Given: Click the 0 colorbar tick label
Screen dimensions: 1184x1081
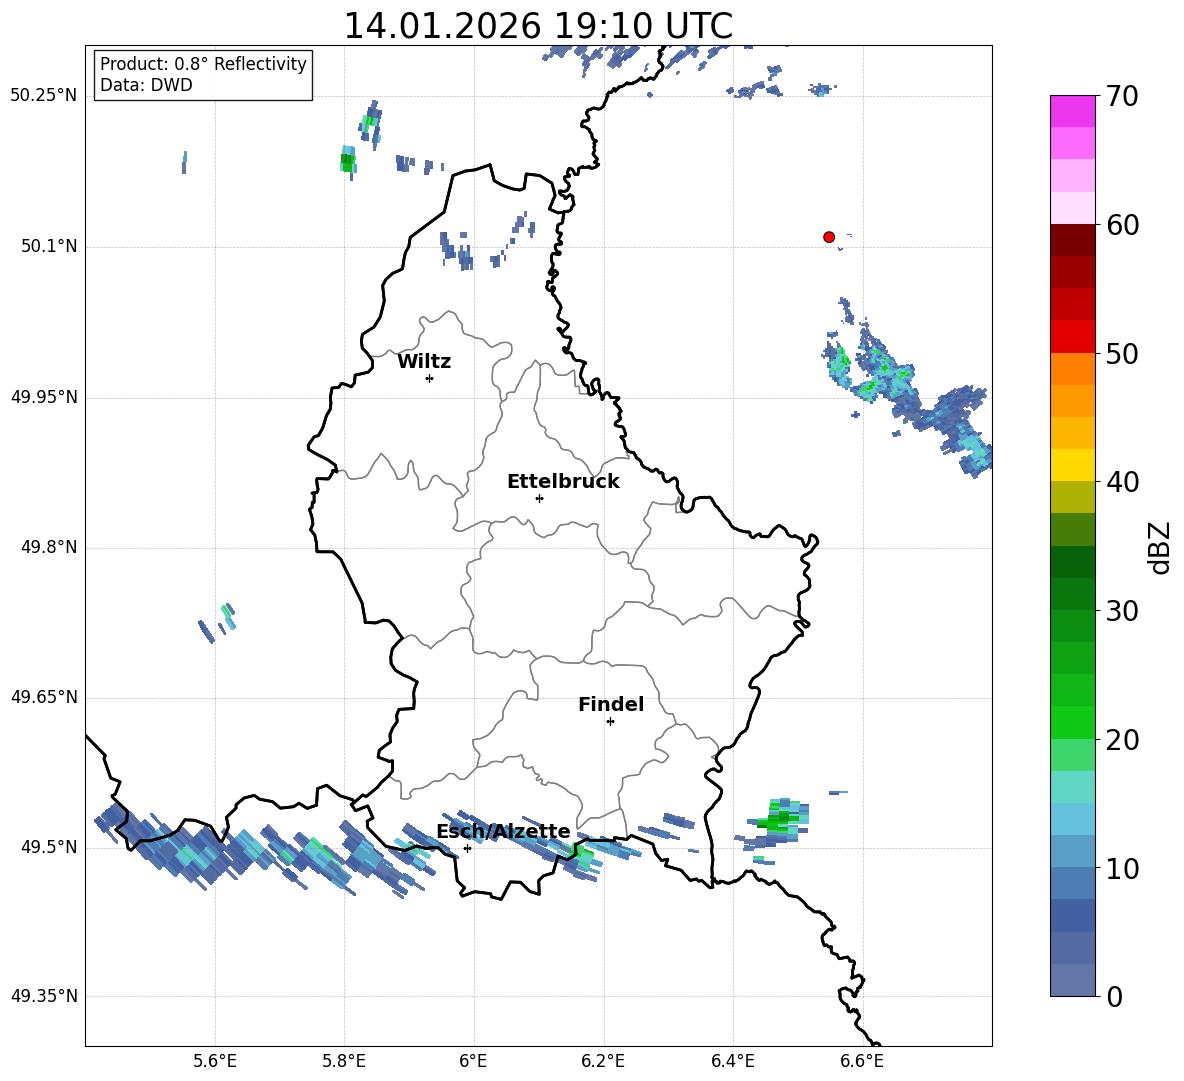Looking at the screenshot, I should coord(1115,997).
